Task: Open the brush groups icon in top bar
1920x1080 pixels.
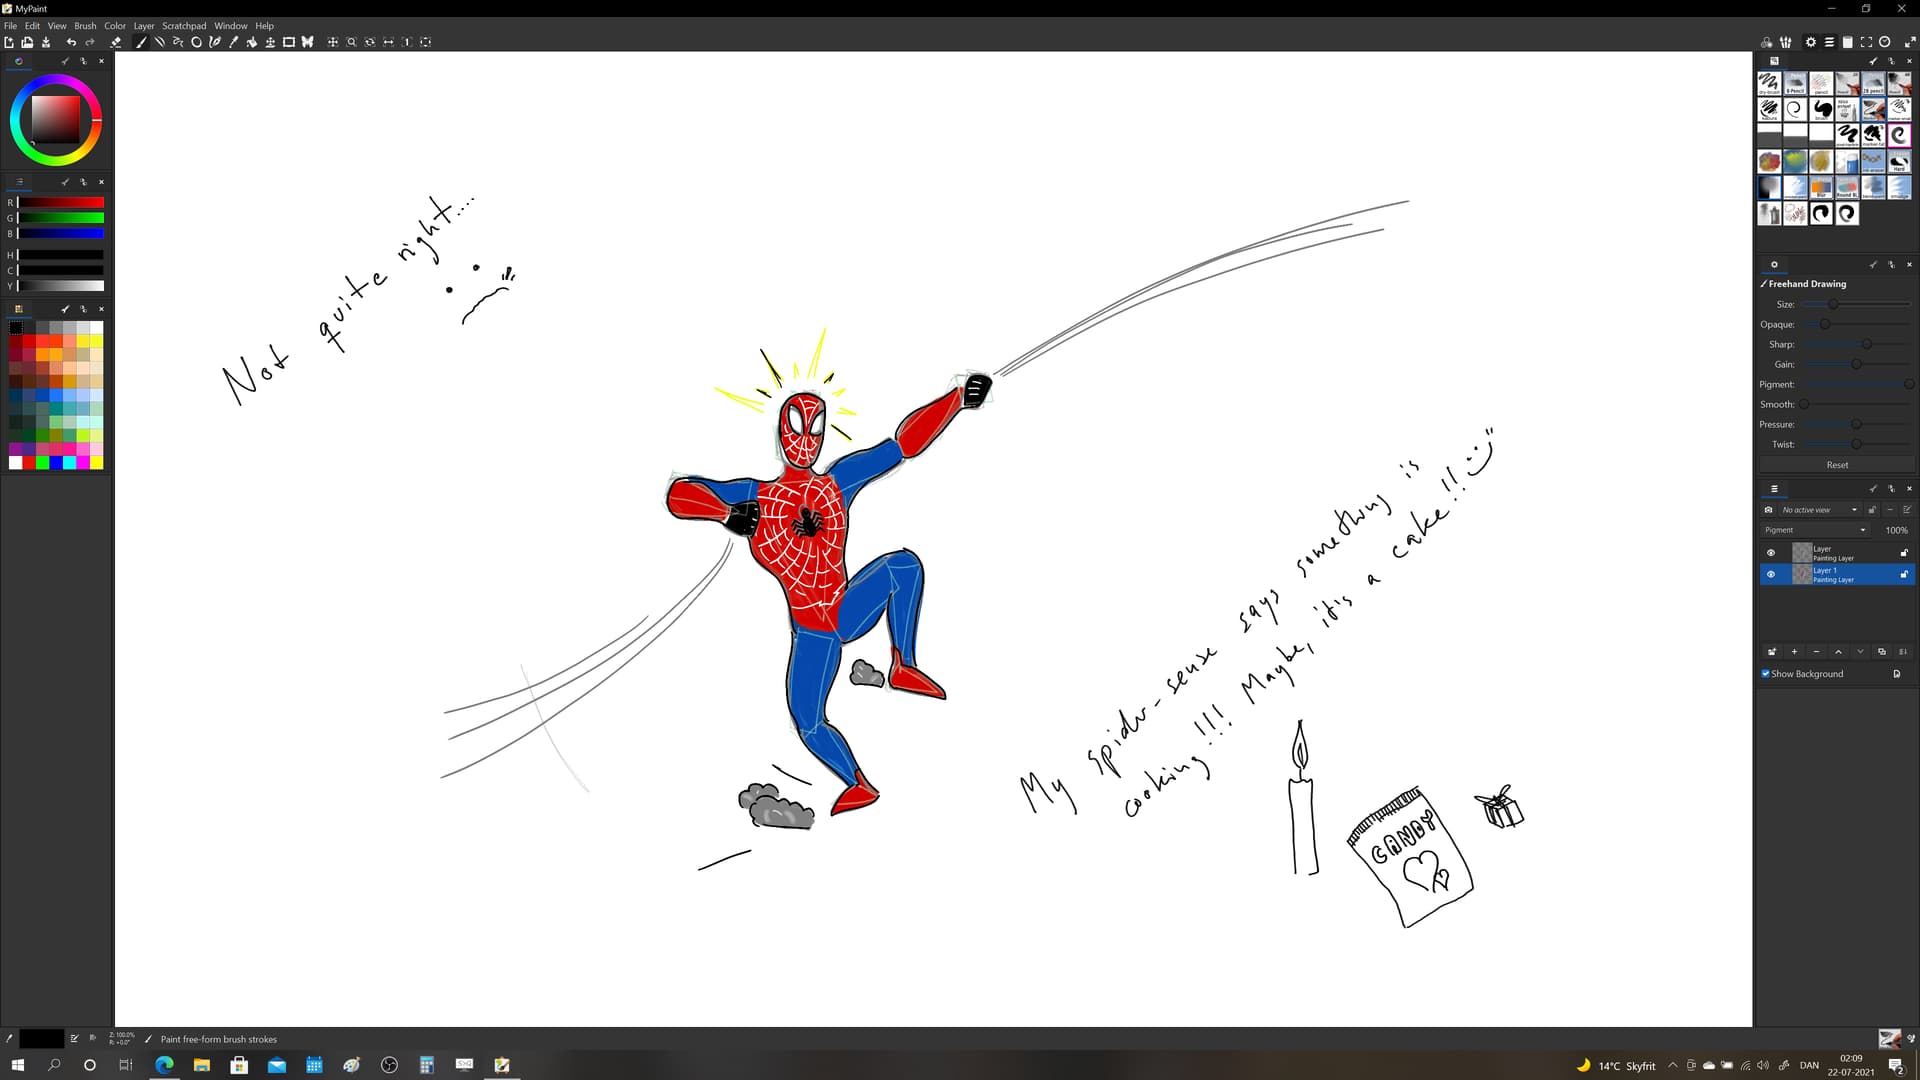Action: [x=1786, y=42]
